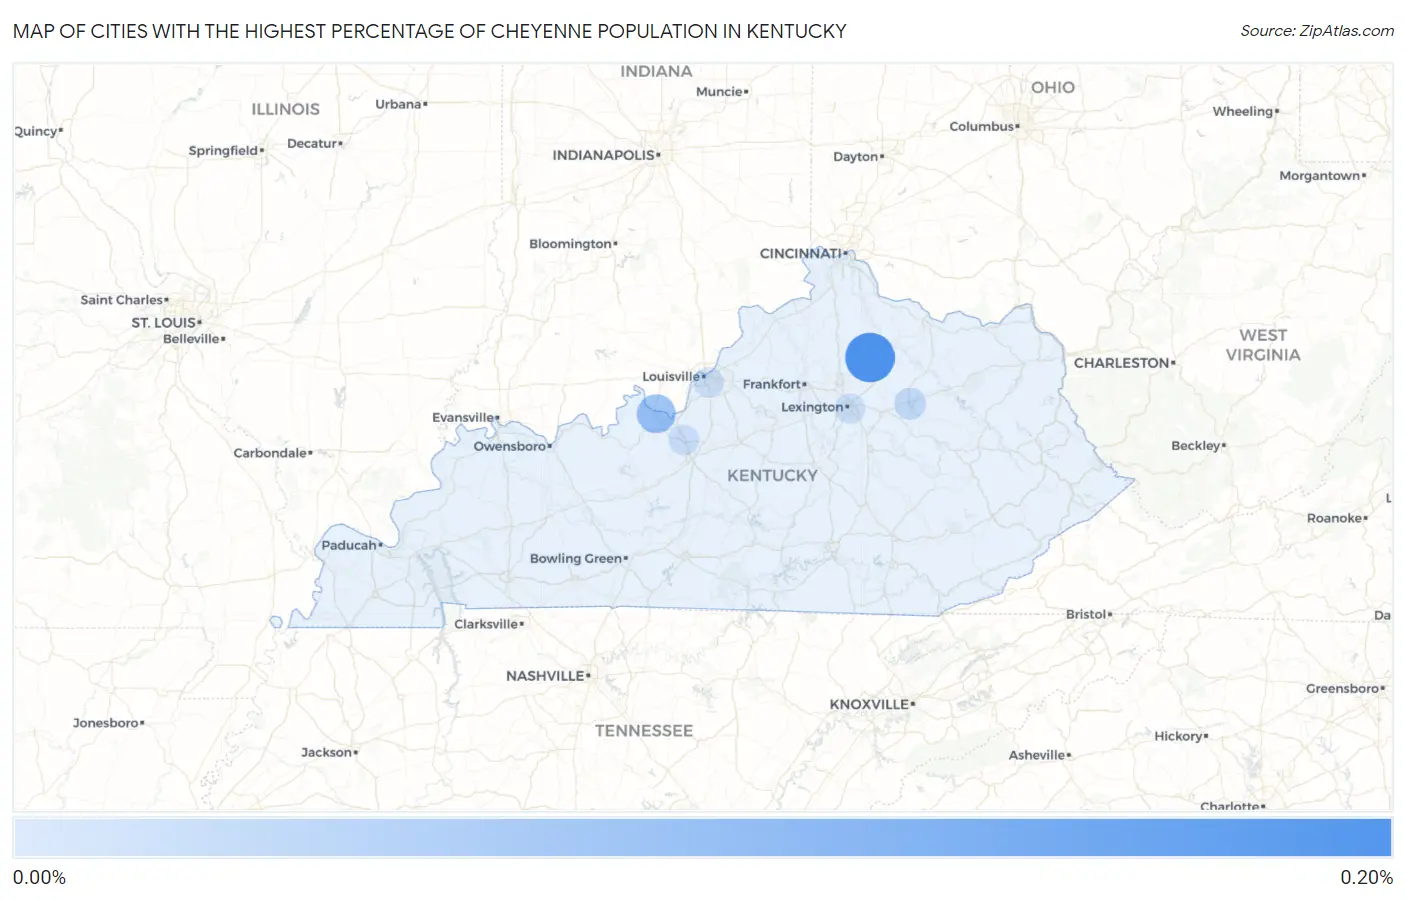Click the Bloomington city label
1406x899 pixels.
pos(570,244)
